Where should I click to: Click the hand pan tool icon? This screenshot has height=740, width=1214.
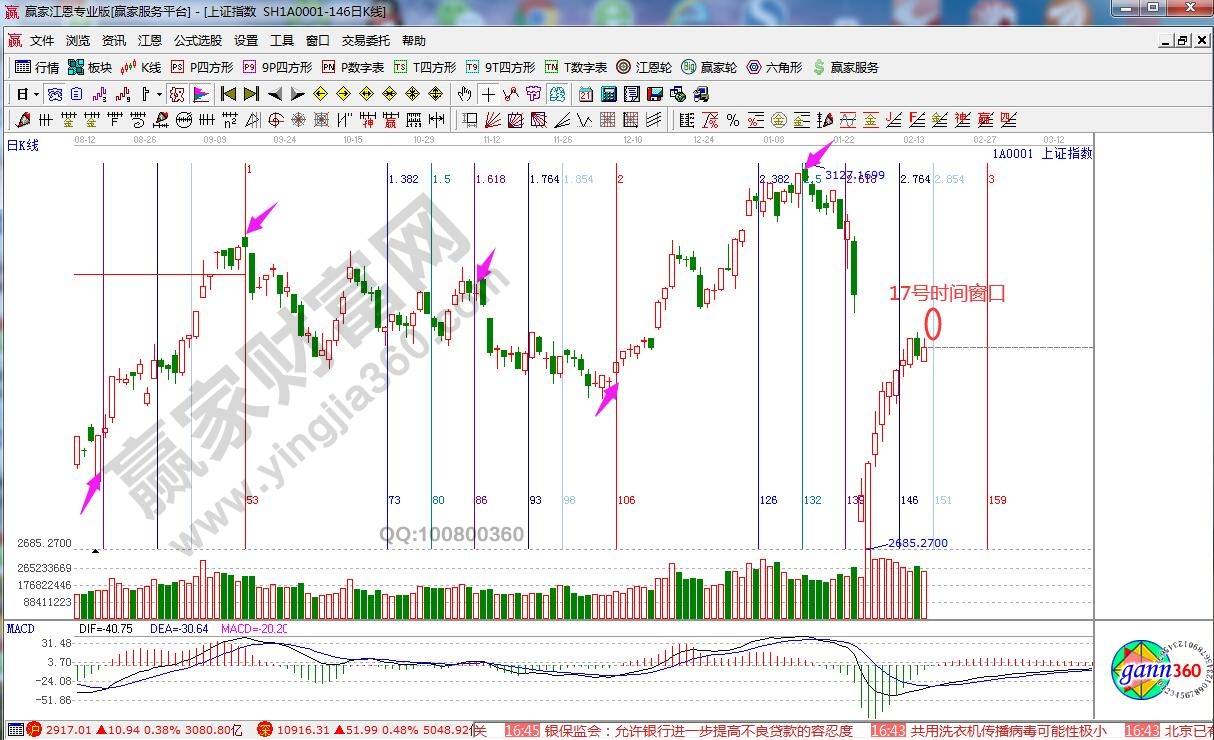click(x=464, y=94)
